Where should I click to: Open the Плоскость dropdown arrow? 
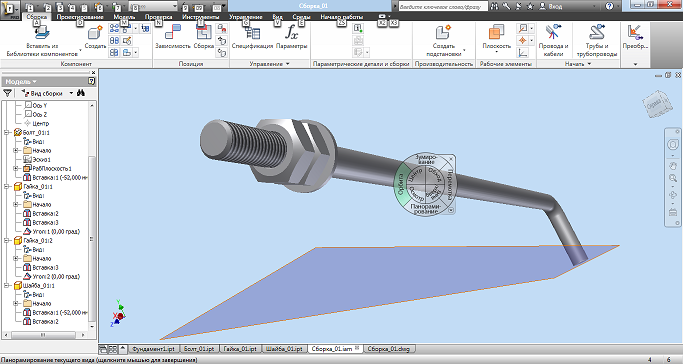(496, 52)
